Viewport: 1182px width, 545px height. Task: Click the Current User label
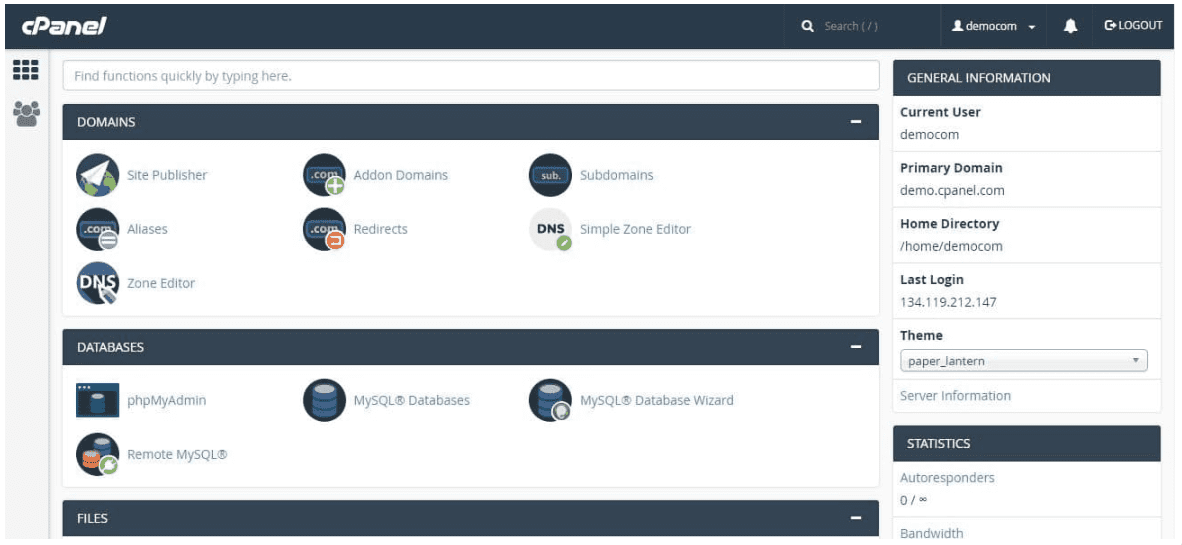pos(940,112)
